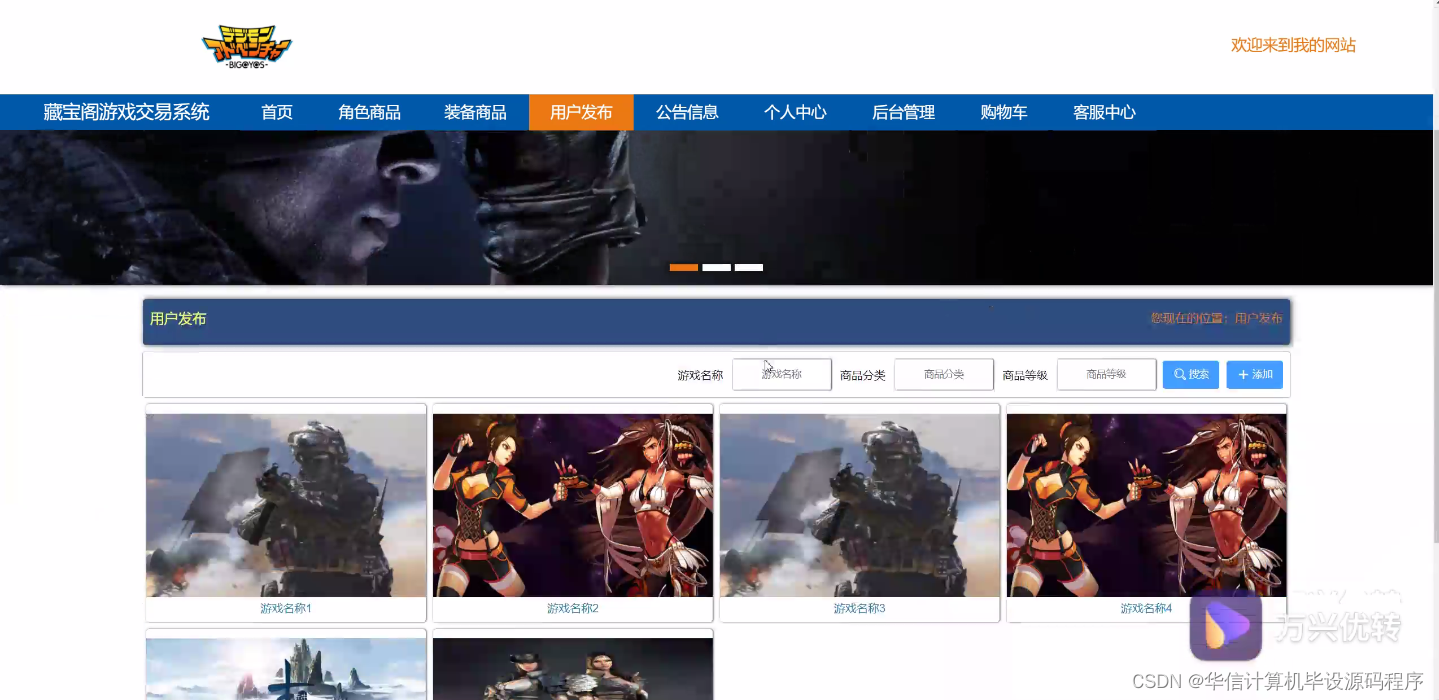1439x700 pixels.
Task: Click the 藏宝阁游戏交易系统 site title
Action: coord(126,112)
